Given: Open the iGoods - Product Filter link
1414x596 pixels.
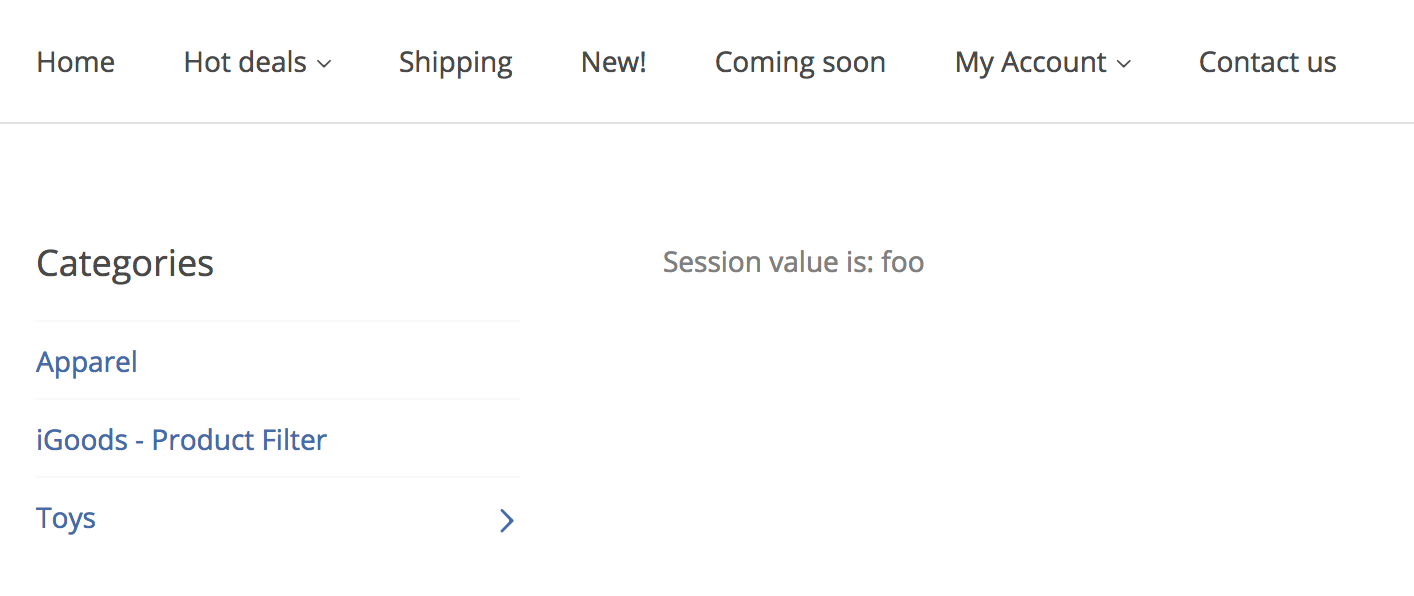Looking at the screenshot, I should [181, 439].
